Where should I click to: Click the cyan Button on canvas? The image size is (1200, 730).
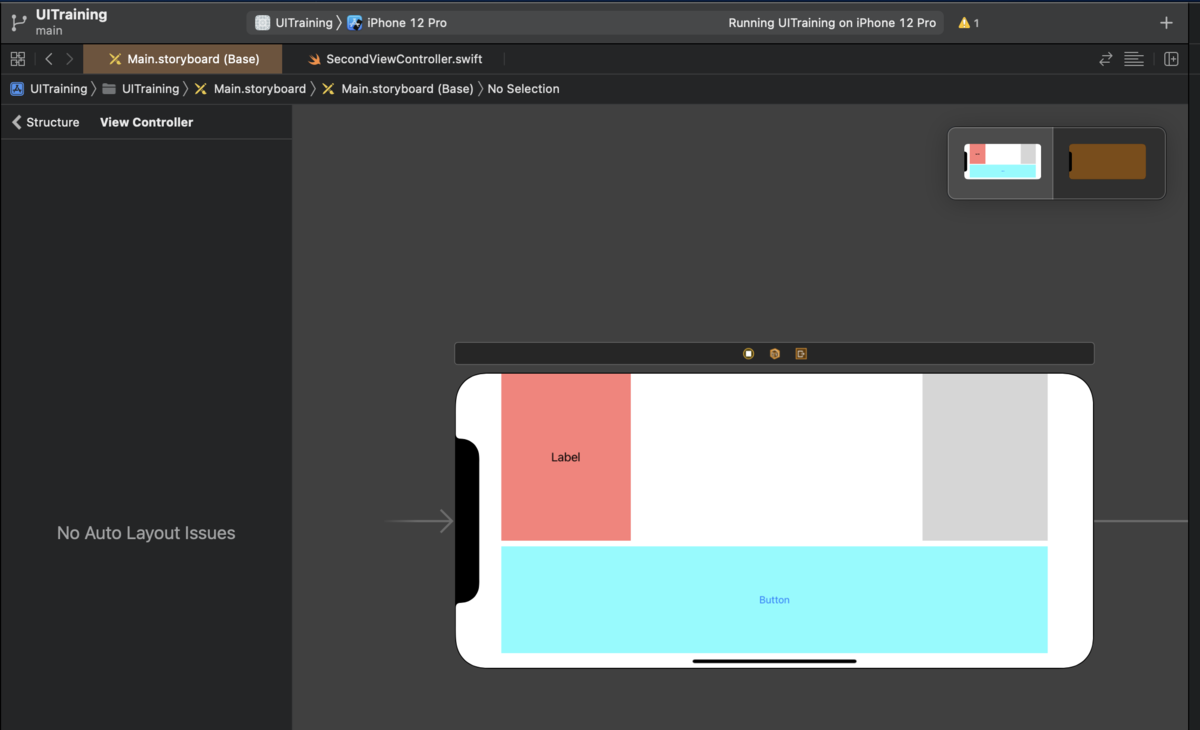coord(774,600)
